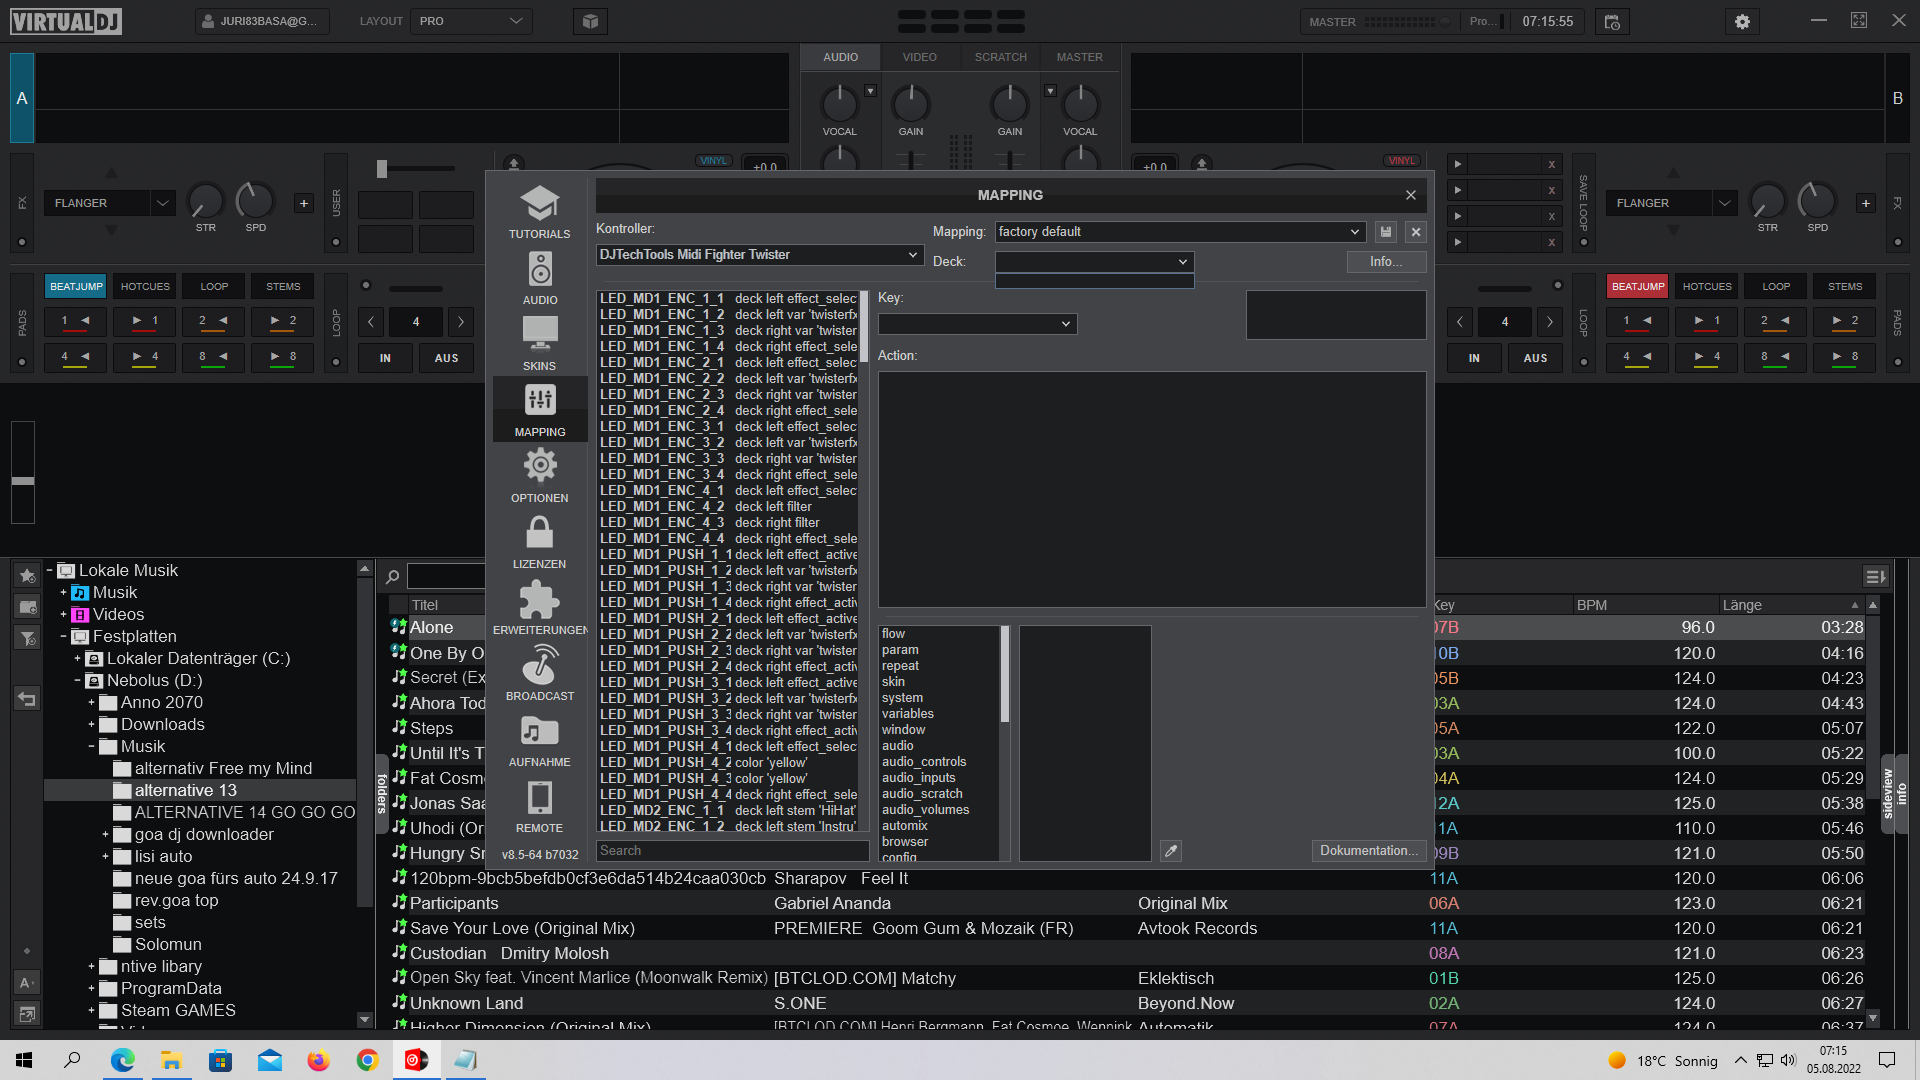
Task: Enable the left deck loop AUS button
Action: 446,358
